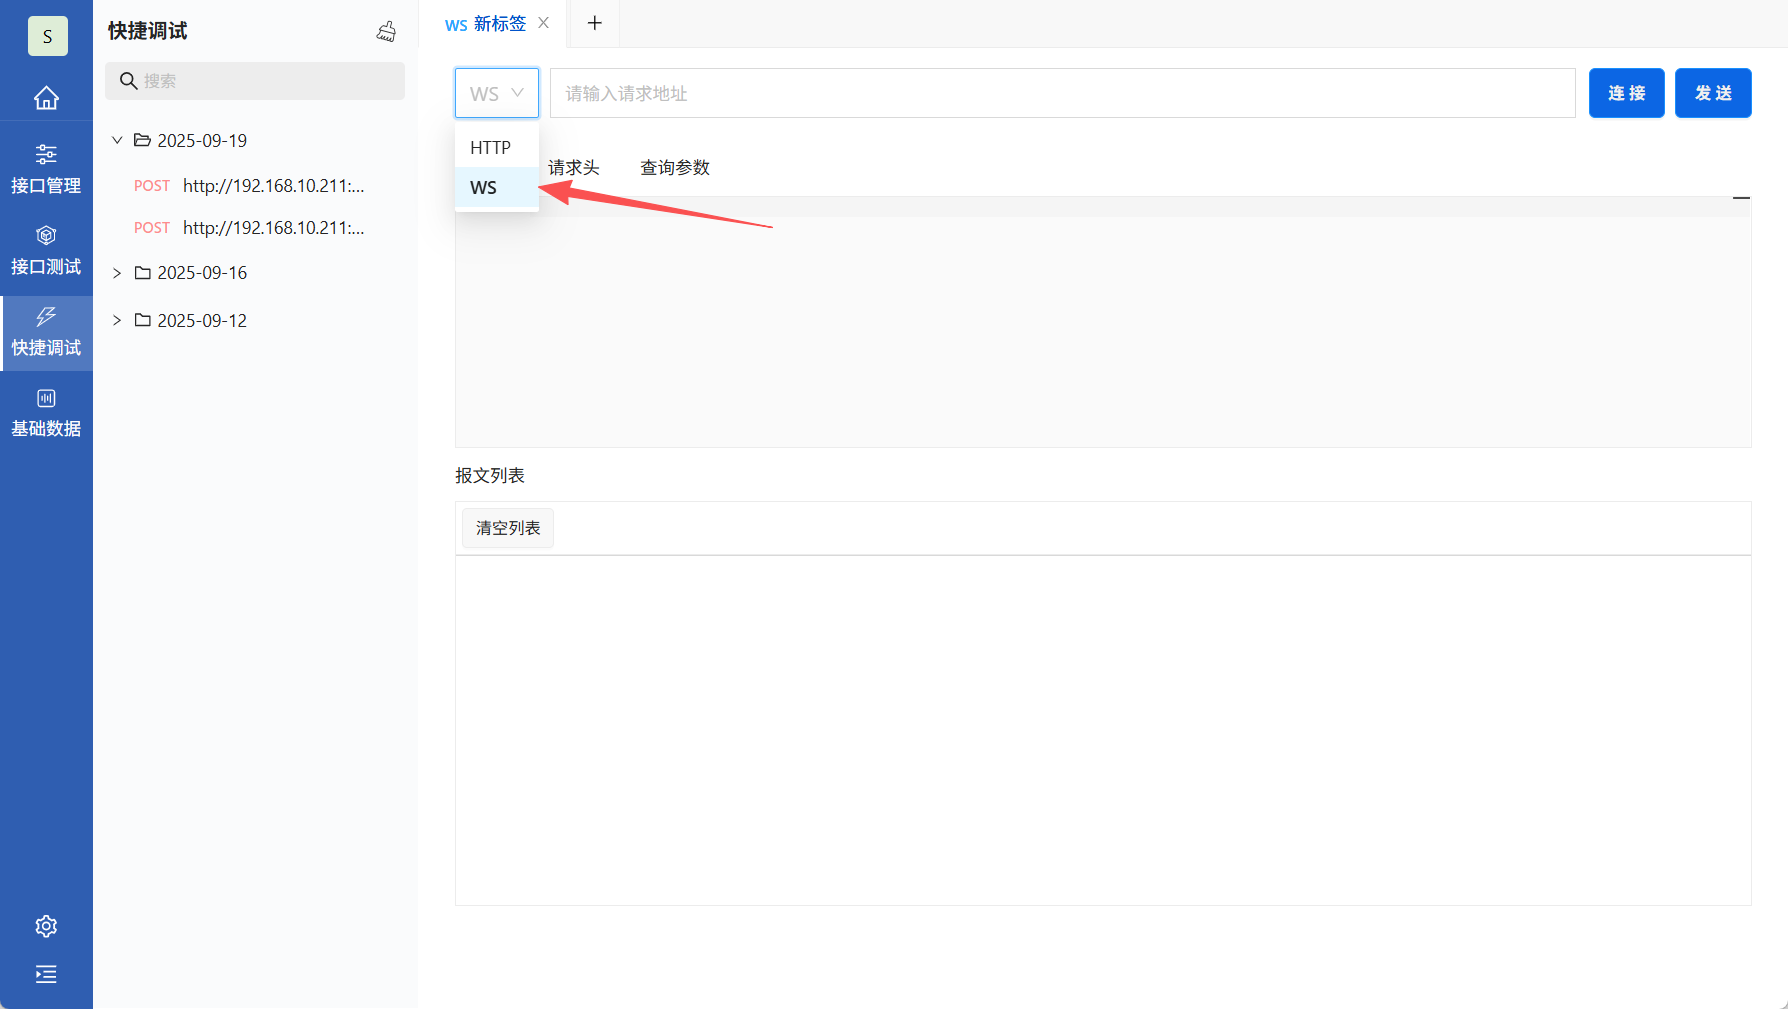1788x1009 pixels.
Task: Open a new tab with the plus button
Action: (x=594, y=23)
